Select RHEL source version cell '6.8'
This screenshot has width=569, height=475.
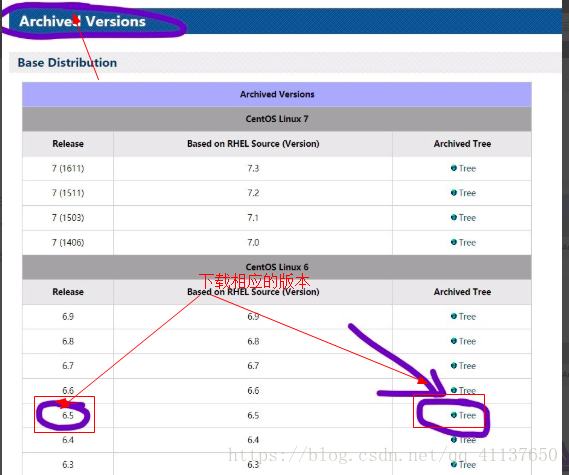(x=253, y=341)
